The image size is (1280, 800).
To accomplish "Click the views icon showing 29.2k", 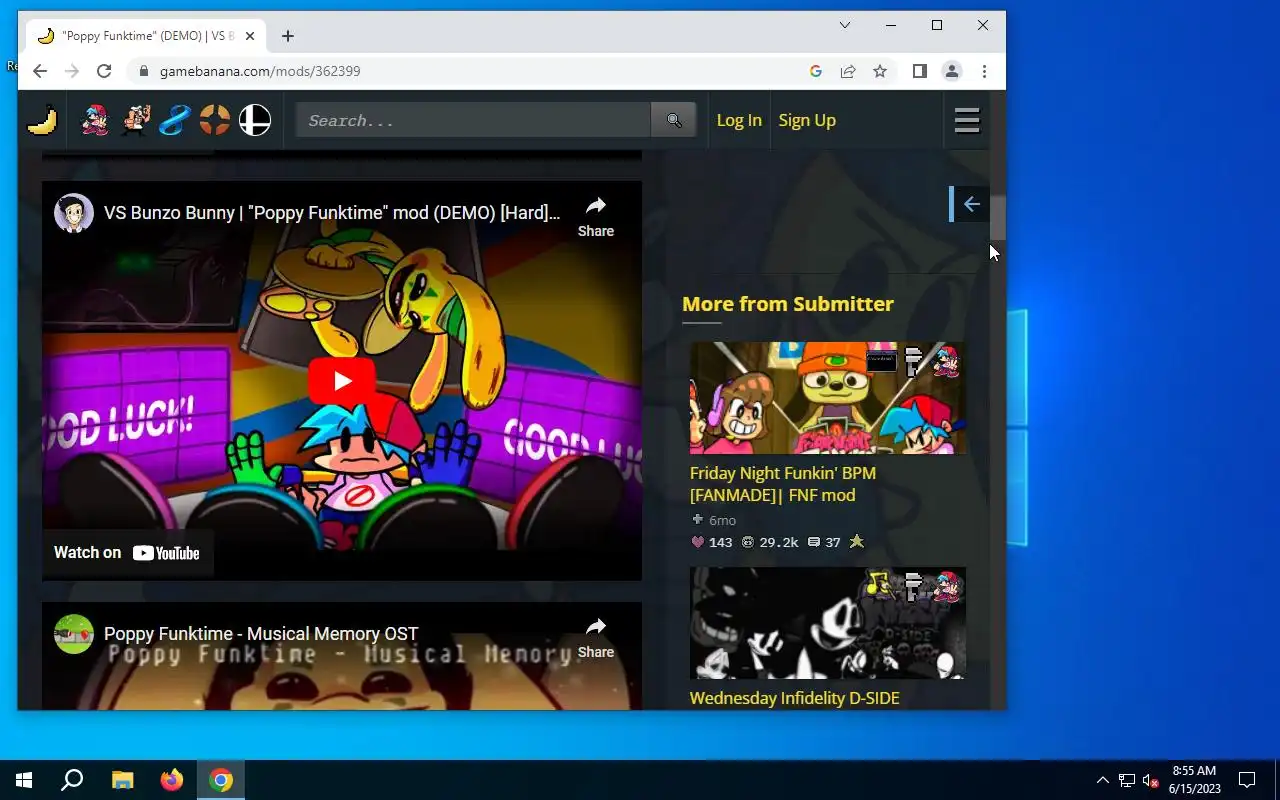I will (x=748, y=542).
